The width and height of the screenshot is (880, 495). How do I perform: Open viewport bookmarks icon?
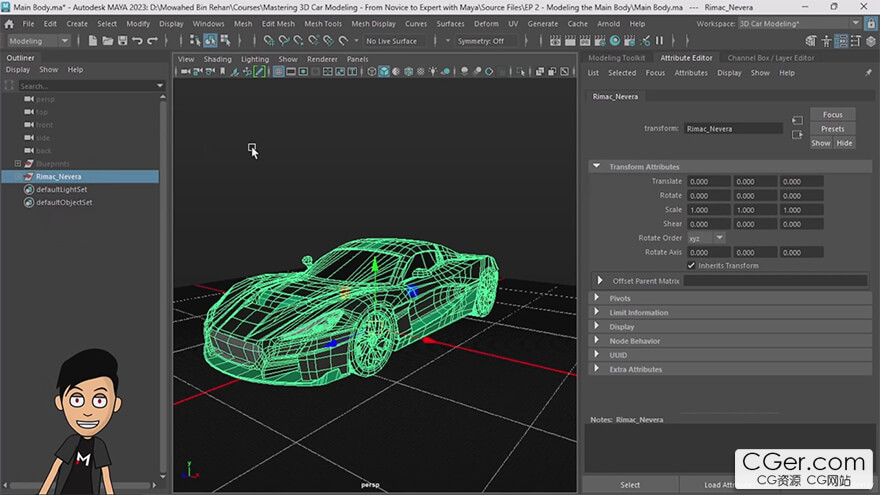point(222,72)
